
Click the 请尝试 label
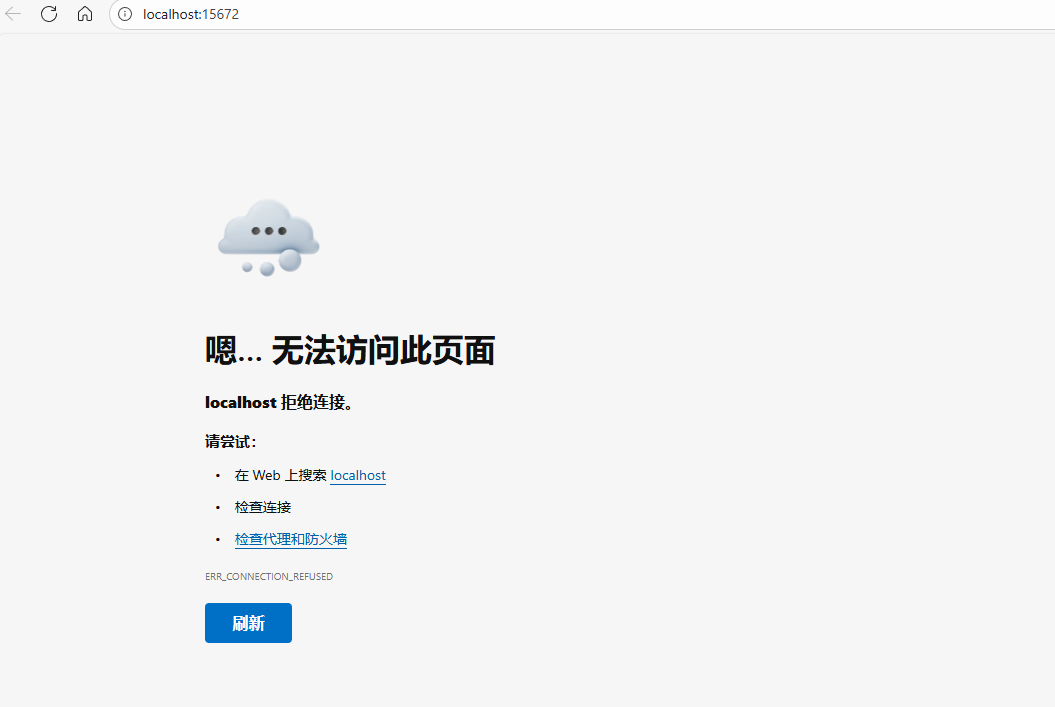pos(231,442)
